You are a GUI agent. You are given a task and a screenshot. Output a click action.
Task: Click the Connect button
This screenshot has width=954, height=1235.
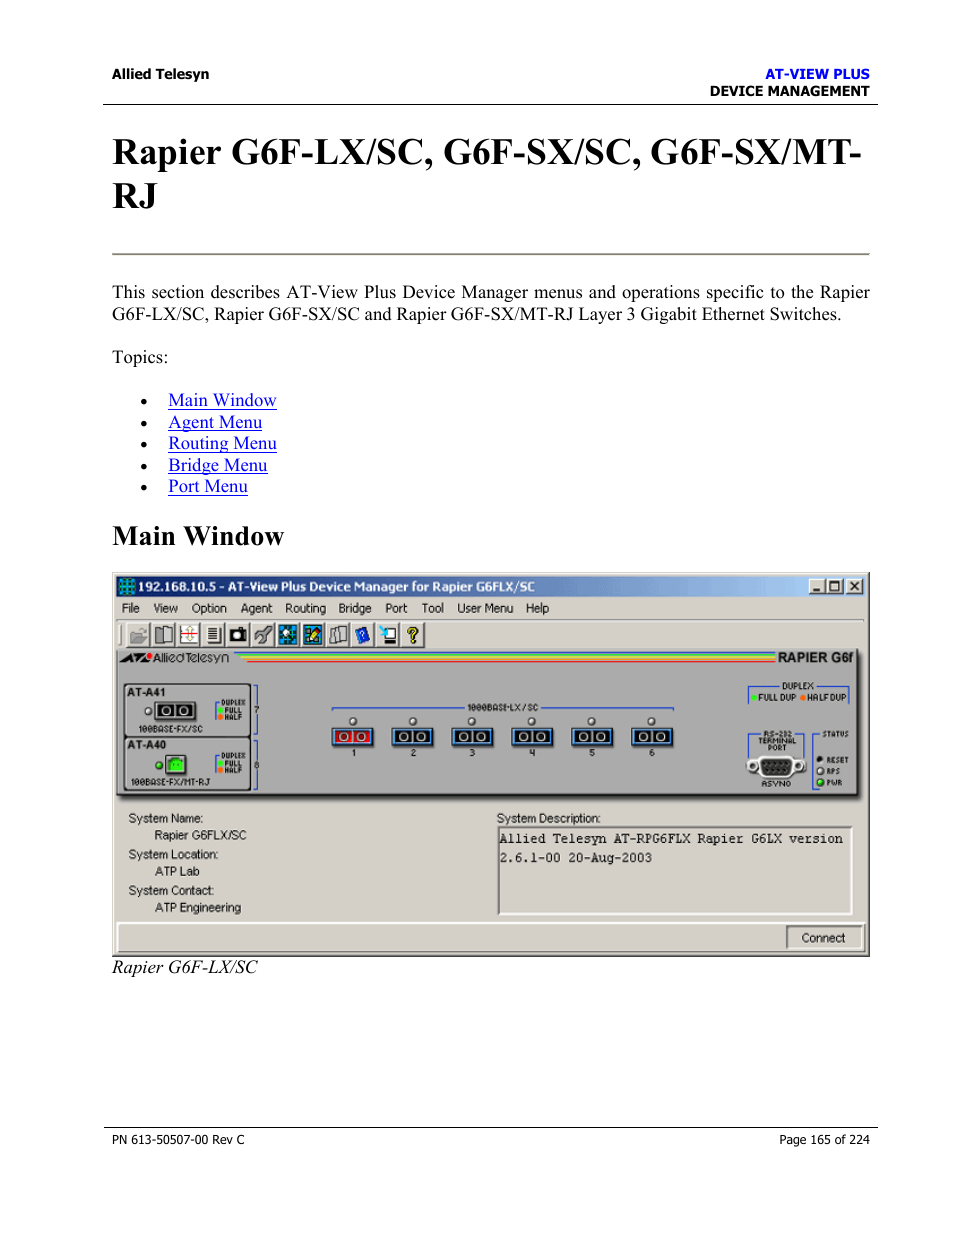823,938
